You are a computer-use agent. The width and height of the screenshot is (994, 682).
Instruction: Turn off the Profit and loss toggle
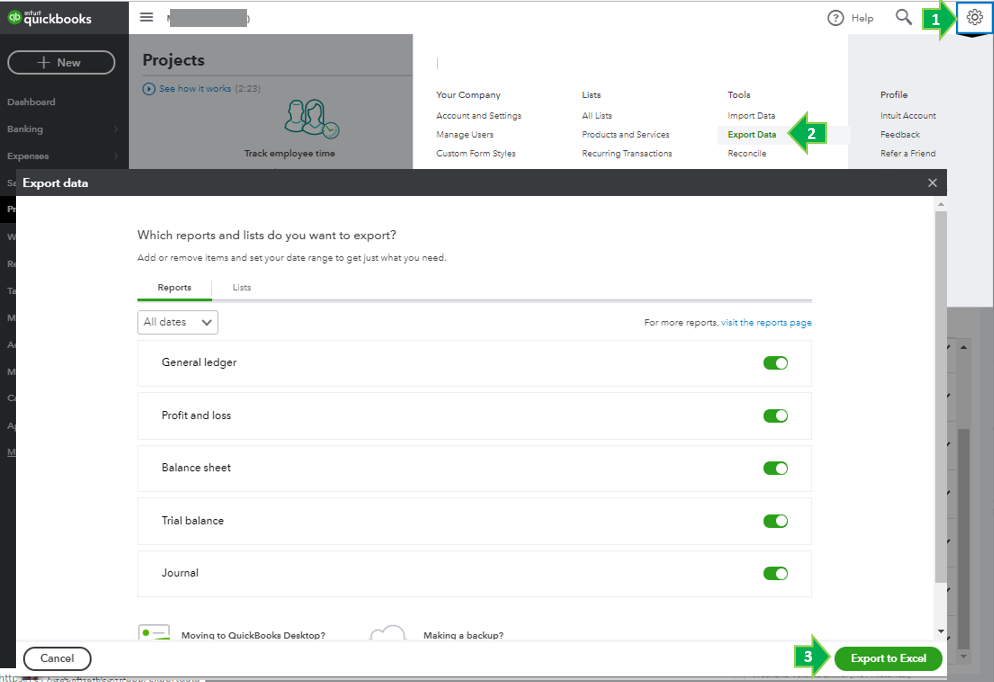click(775, 416)
